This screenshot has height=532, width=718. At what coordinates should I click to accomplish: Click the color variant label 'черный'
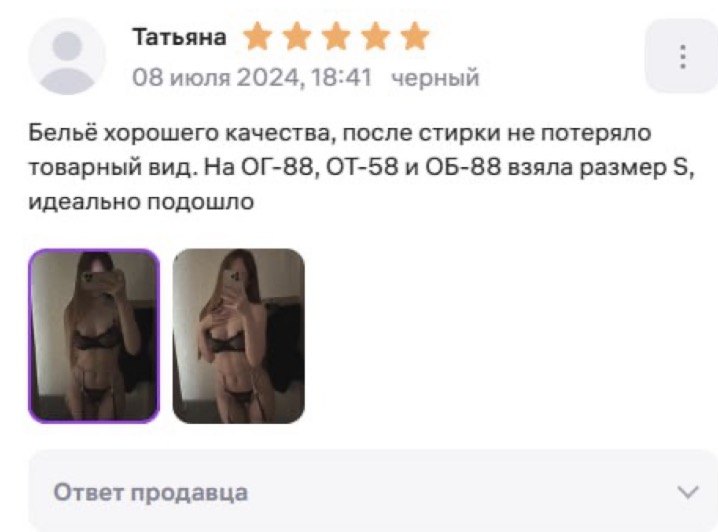pos(435,77)
